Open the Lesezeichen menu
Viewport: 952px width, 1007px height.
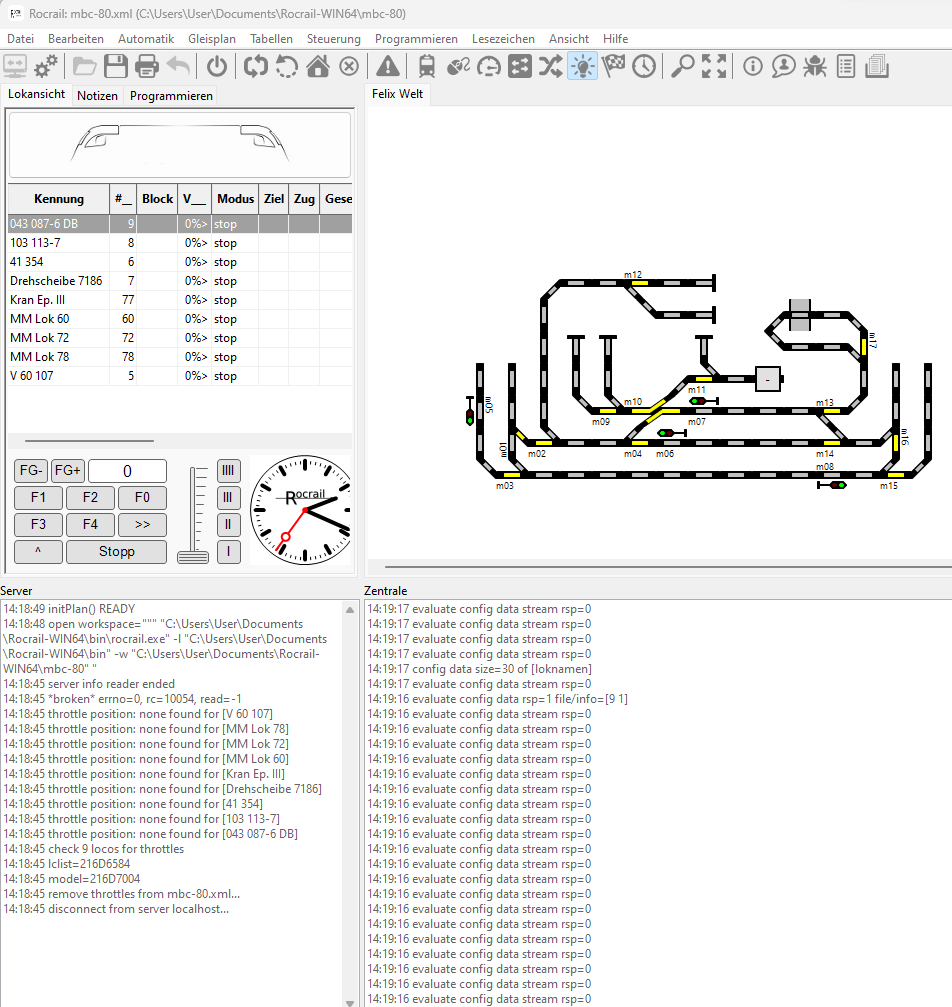coord(503,39)
